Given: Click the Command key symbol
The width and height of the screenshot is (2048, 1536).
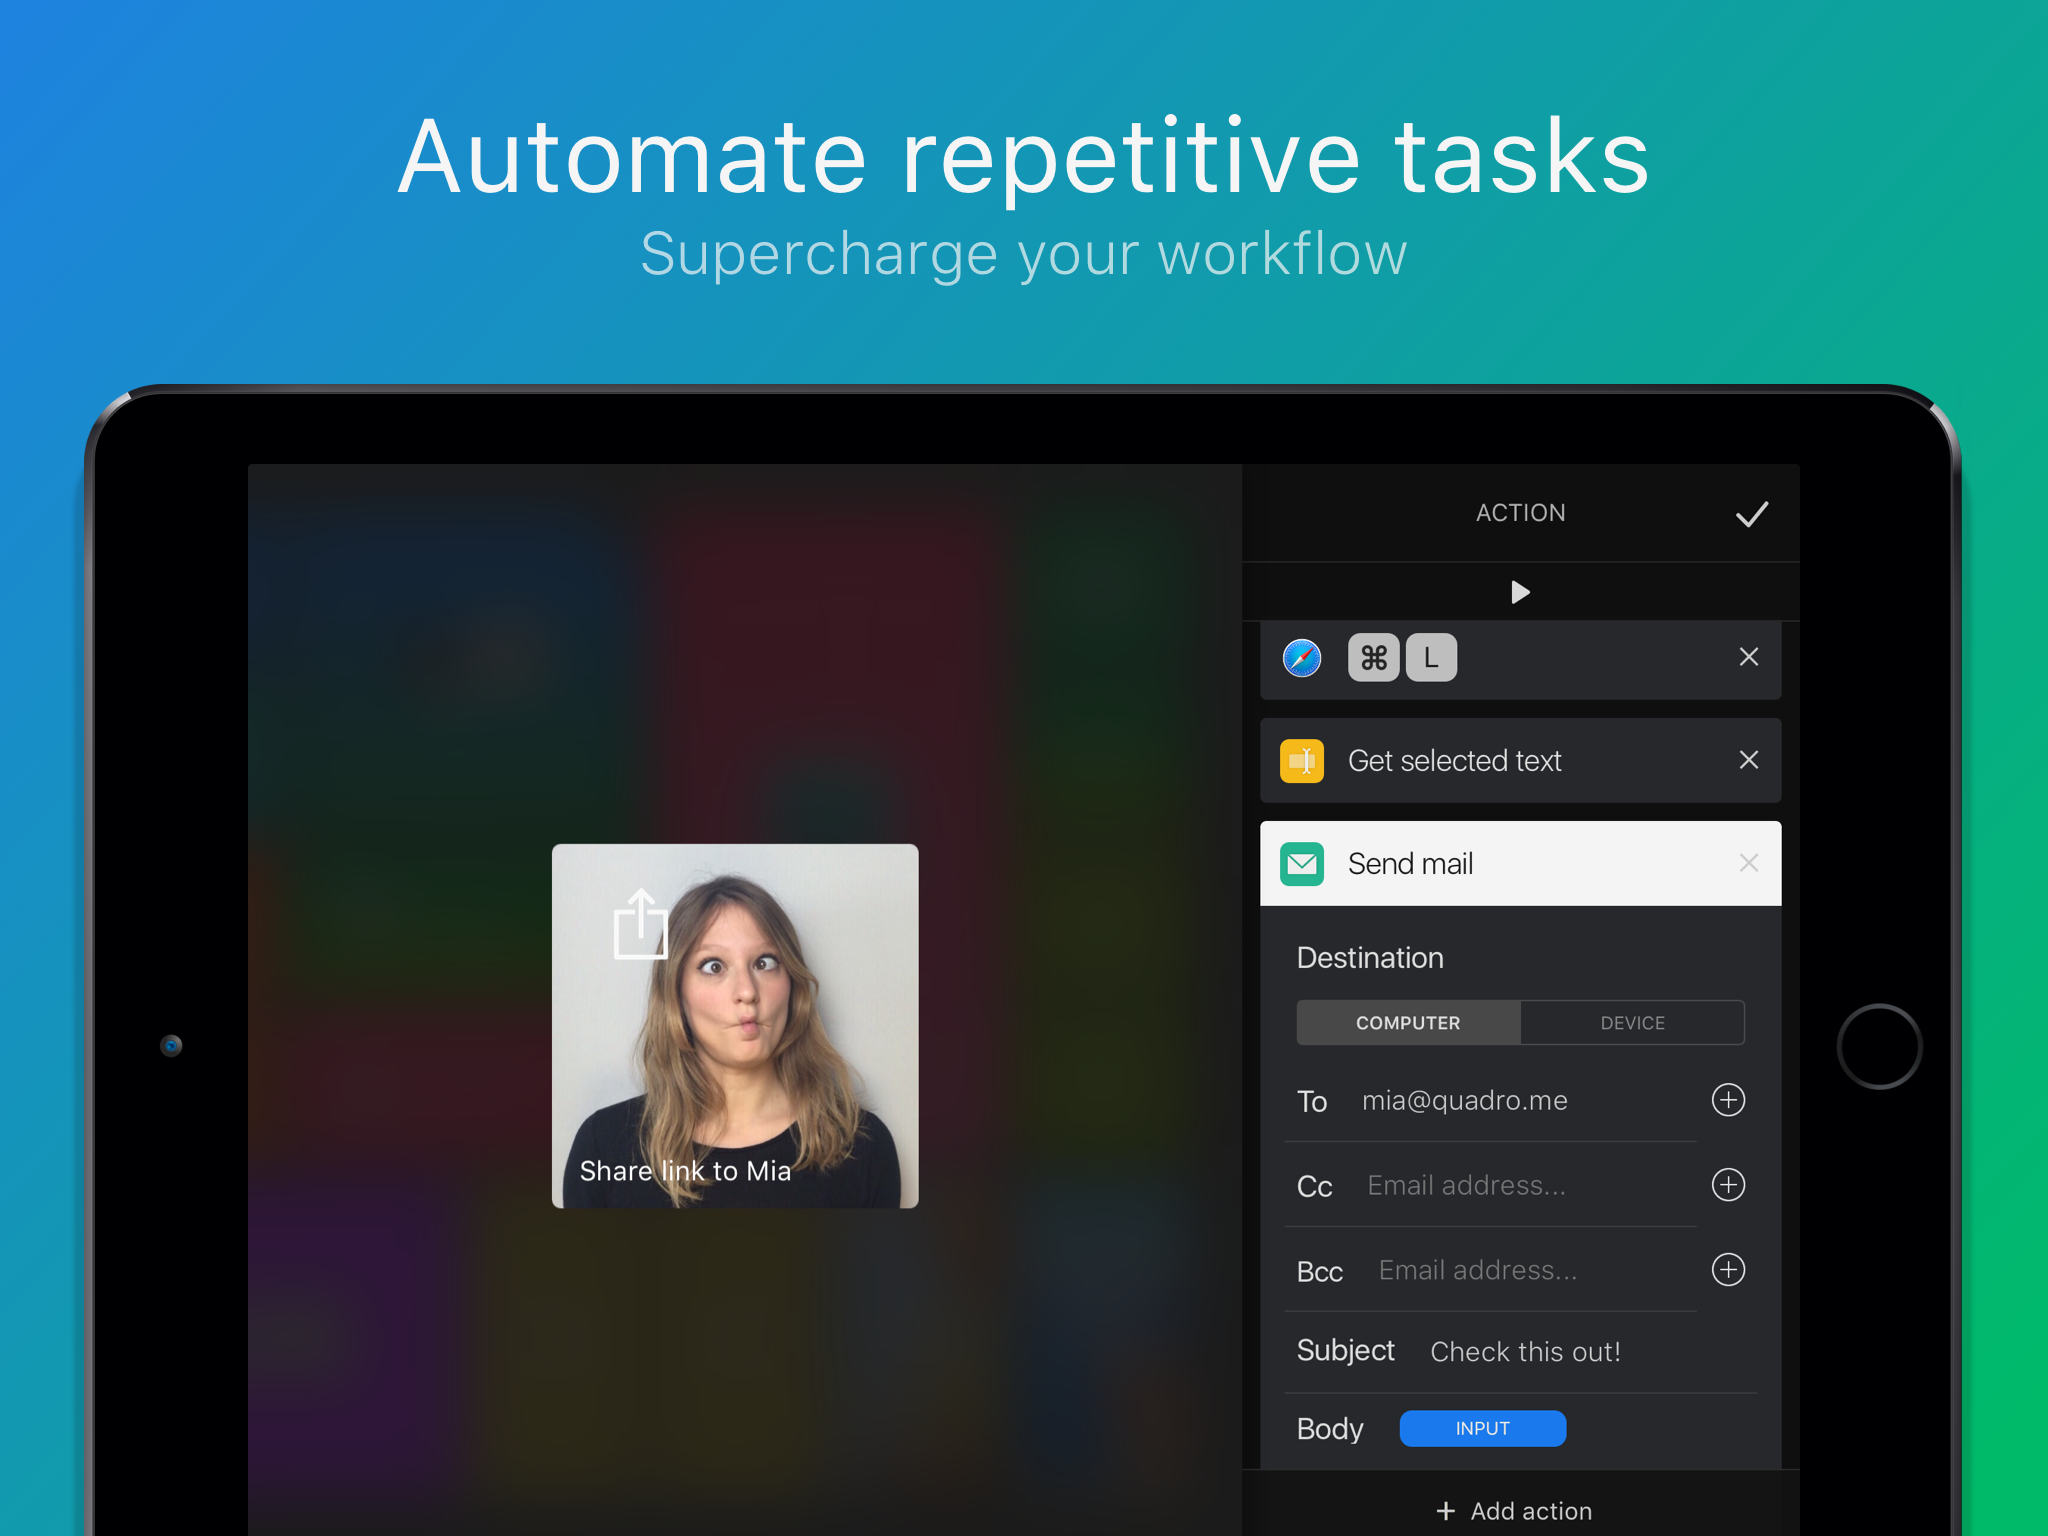Looking at the screenshot, I should pyautogui.click(x=1373, y=658).
